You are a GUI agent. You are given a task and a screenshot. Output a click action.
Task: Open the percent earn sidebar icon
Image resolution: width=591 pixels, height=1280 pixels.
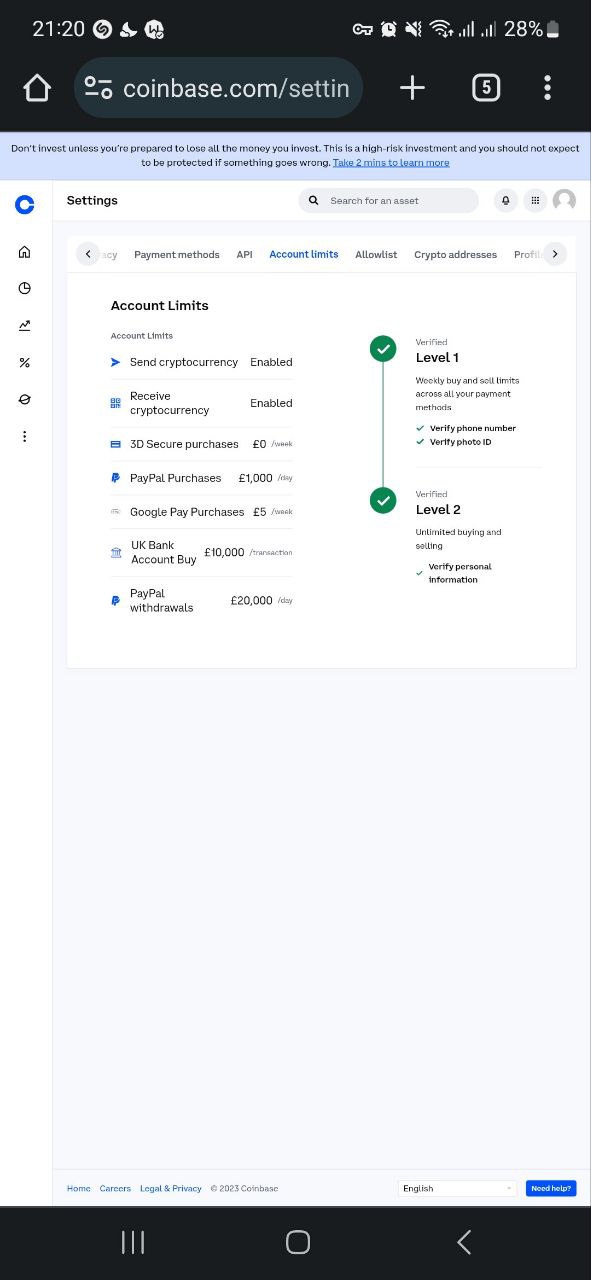pyautogui.click(x=25, y=362)
